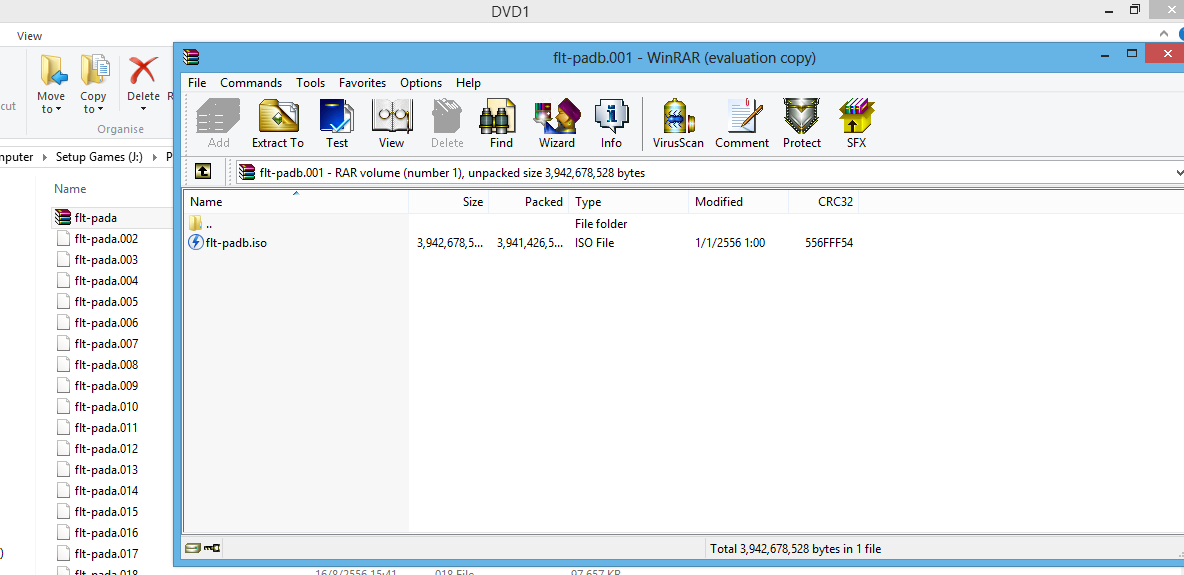1184x575 pixels.
Task: Open the Commands menu
Action: pyautogui.click(x=251, y=83)
